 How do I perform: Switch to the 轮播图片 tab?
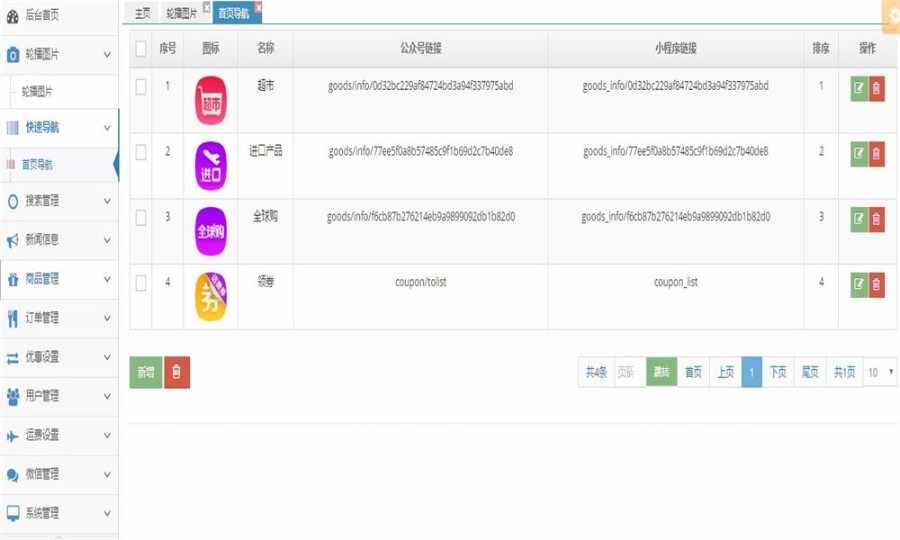coord(181,13)
